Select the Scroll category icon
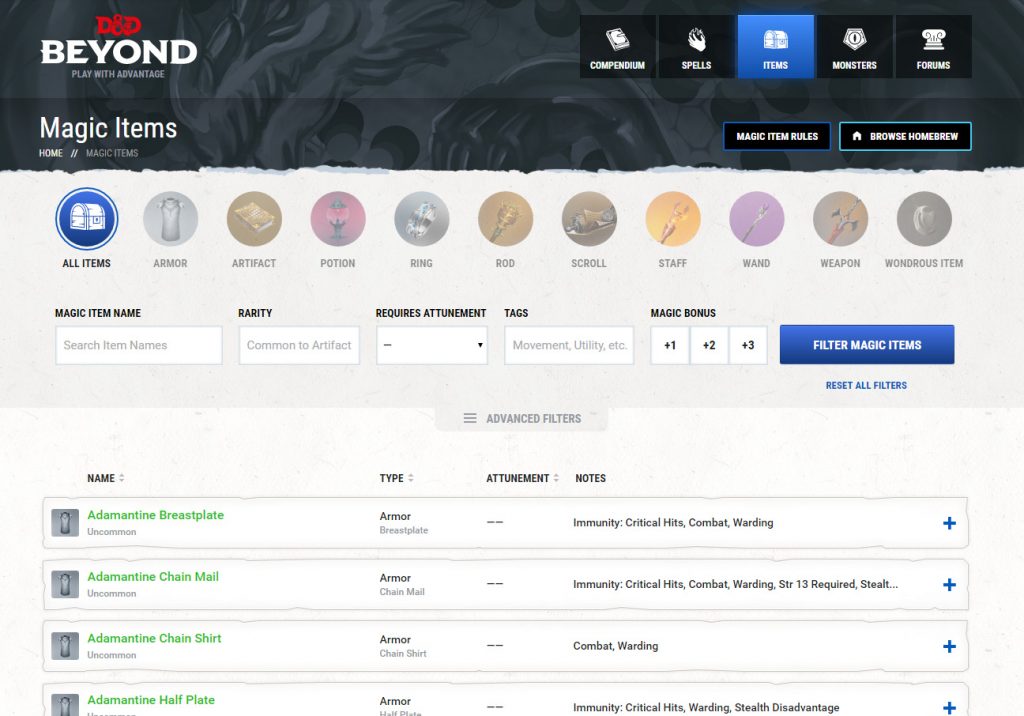Viewport: 1024px width, 716px height. click(589, 220)
